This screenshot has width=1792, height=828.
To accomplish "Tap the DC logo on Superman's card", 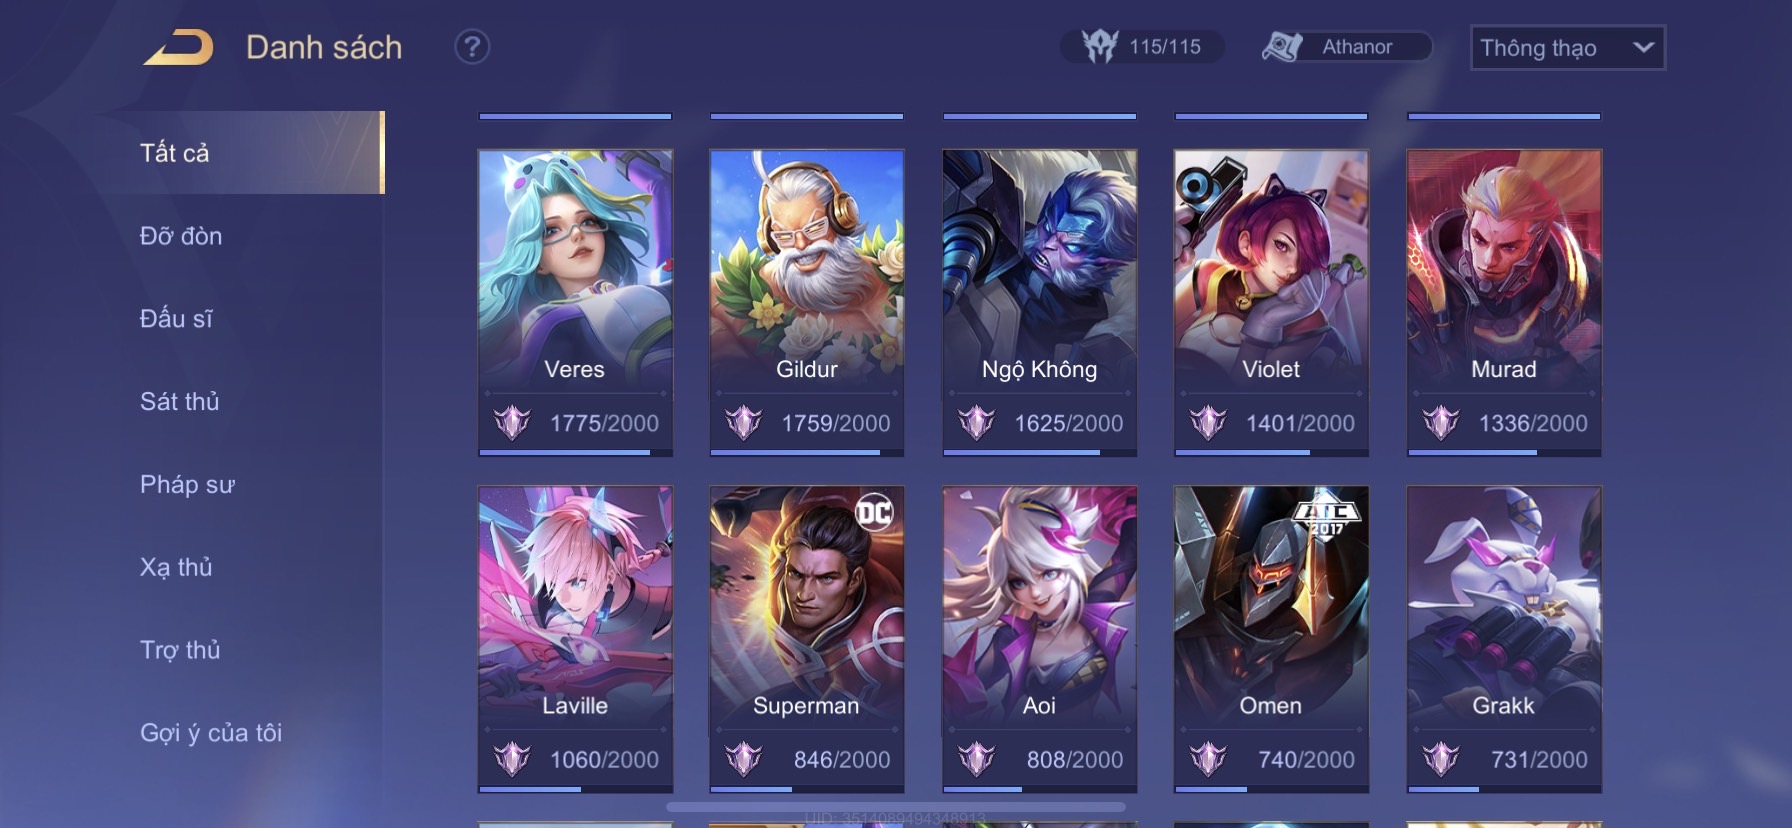I will pos(874,513).
